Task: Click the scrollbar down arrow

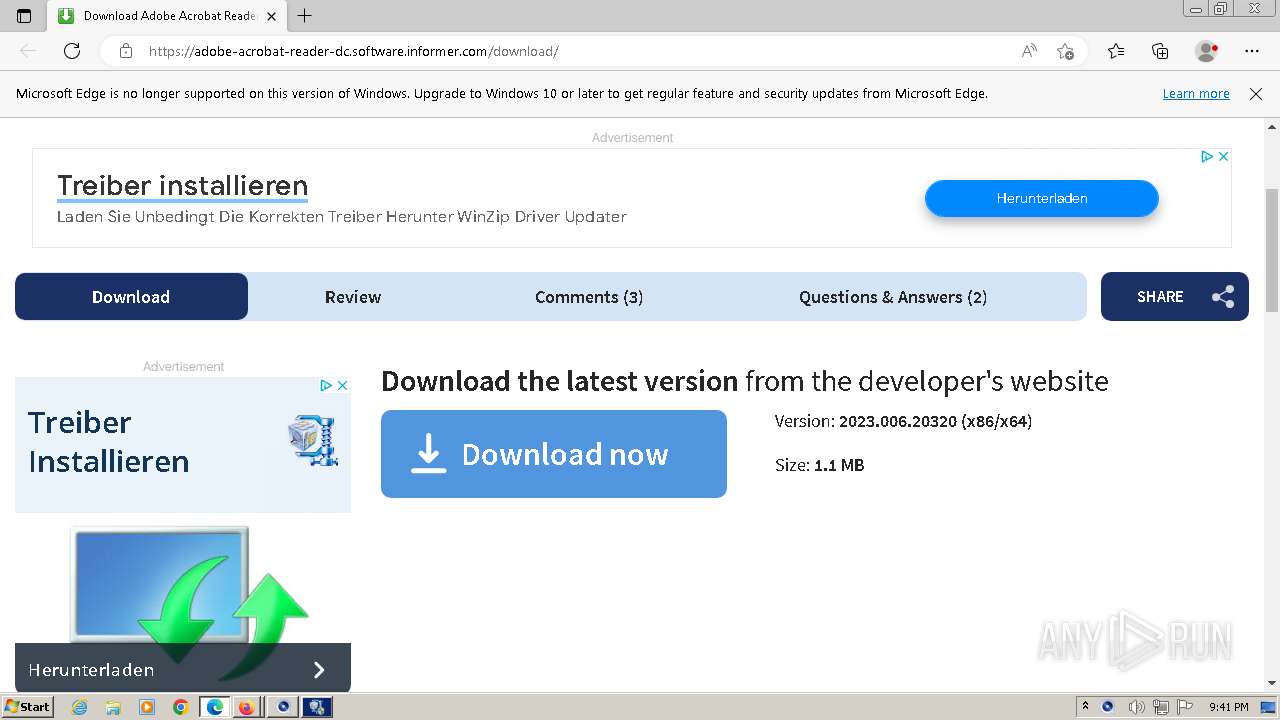Action: coord(1272,683)
